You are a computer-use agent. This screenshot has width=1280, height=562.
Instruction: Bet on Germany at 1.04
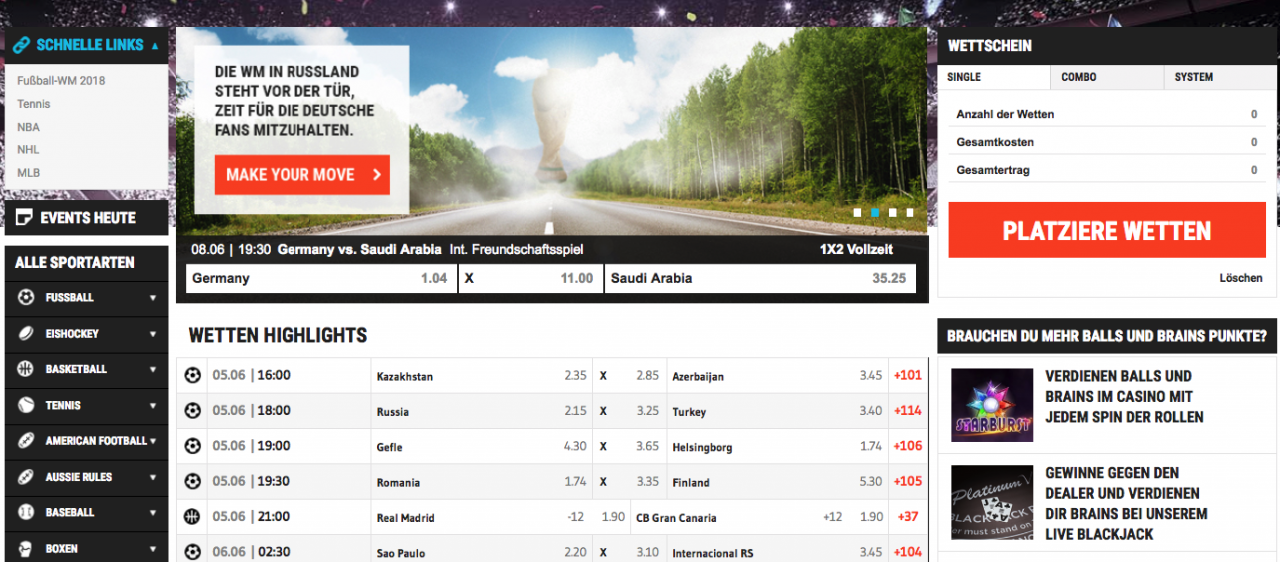point(321,278)
